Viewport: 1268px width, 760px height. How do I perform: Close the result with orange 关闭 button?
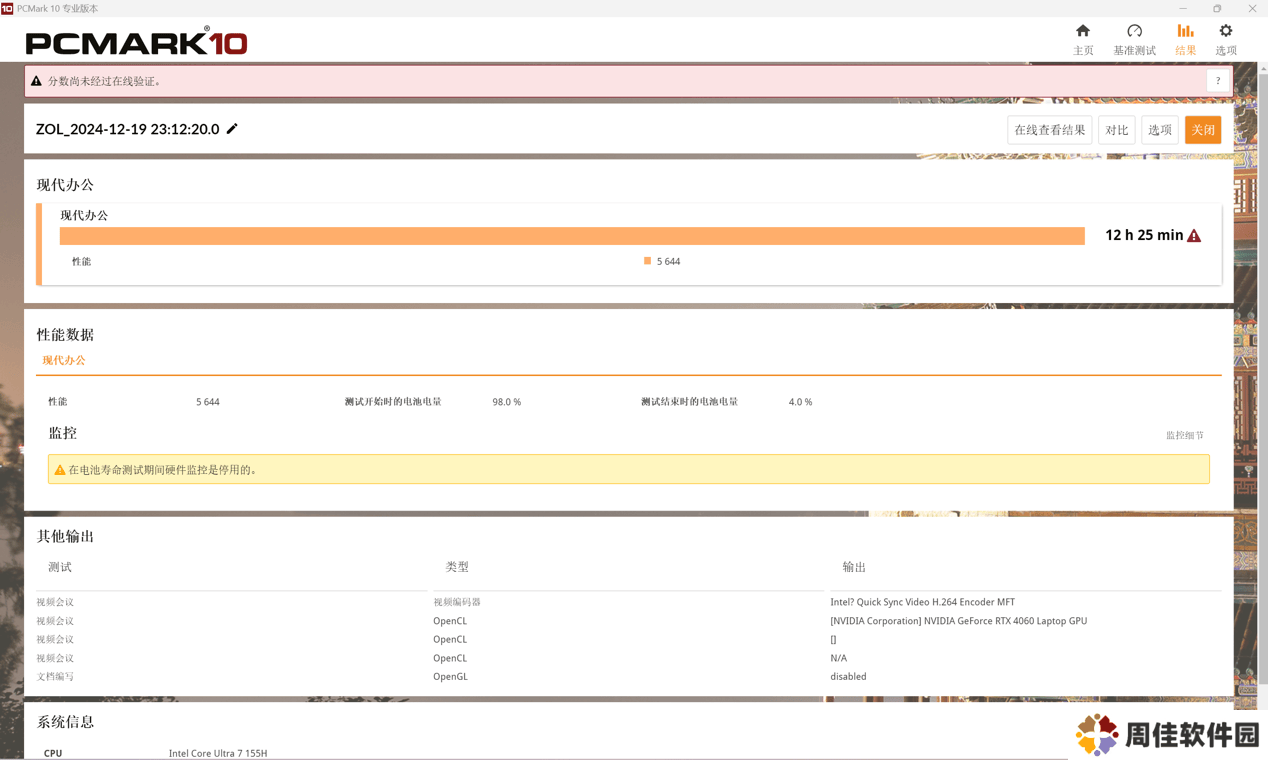click(x=1202, y=130)
